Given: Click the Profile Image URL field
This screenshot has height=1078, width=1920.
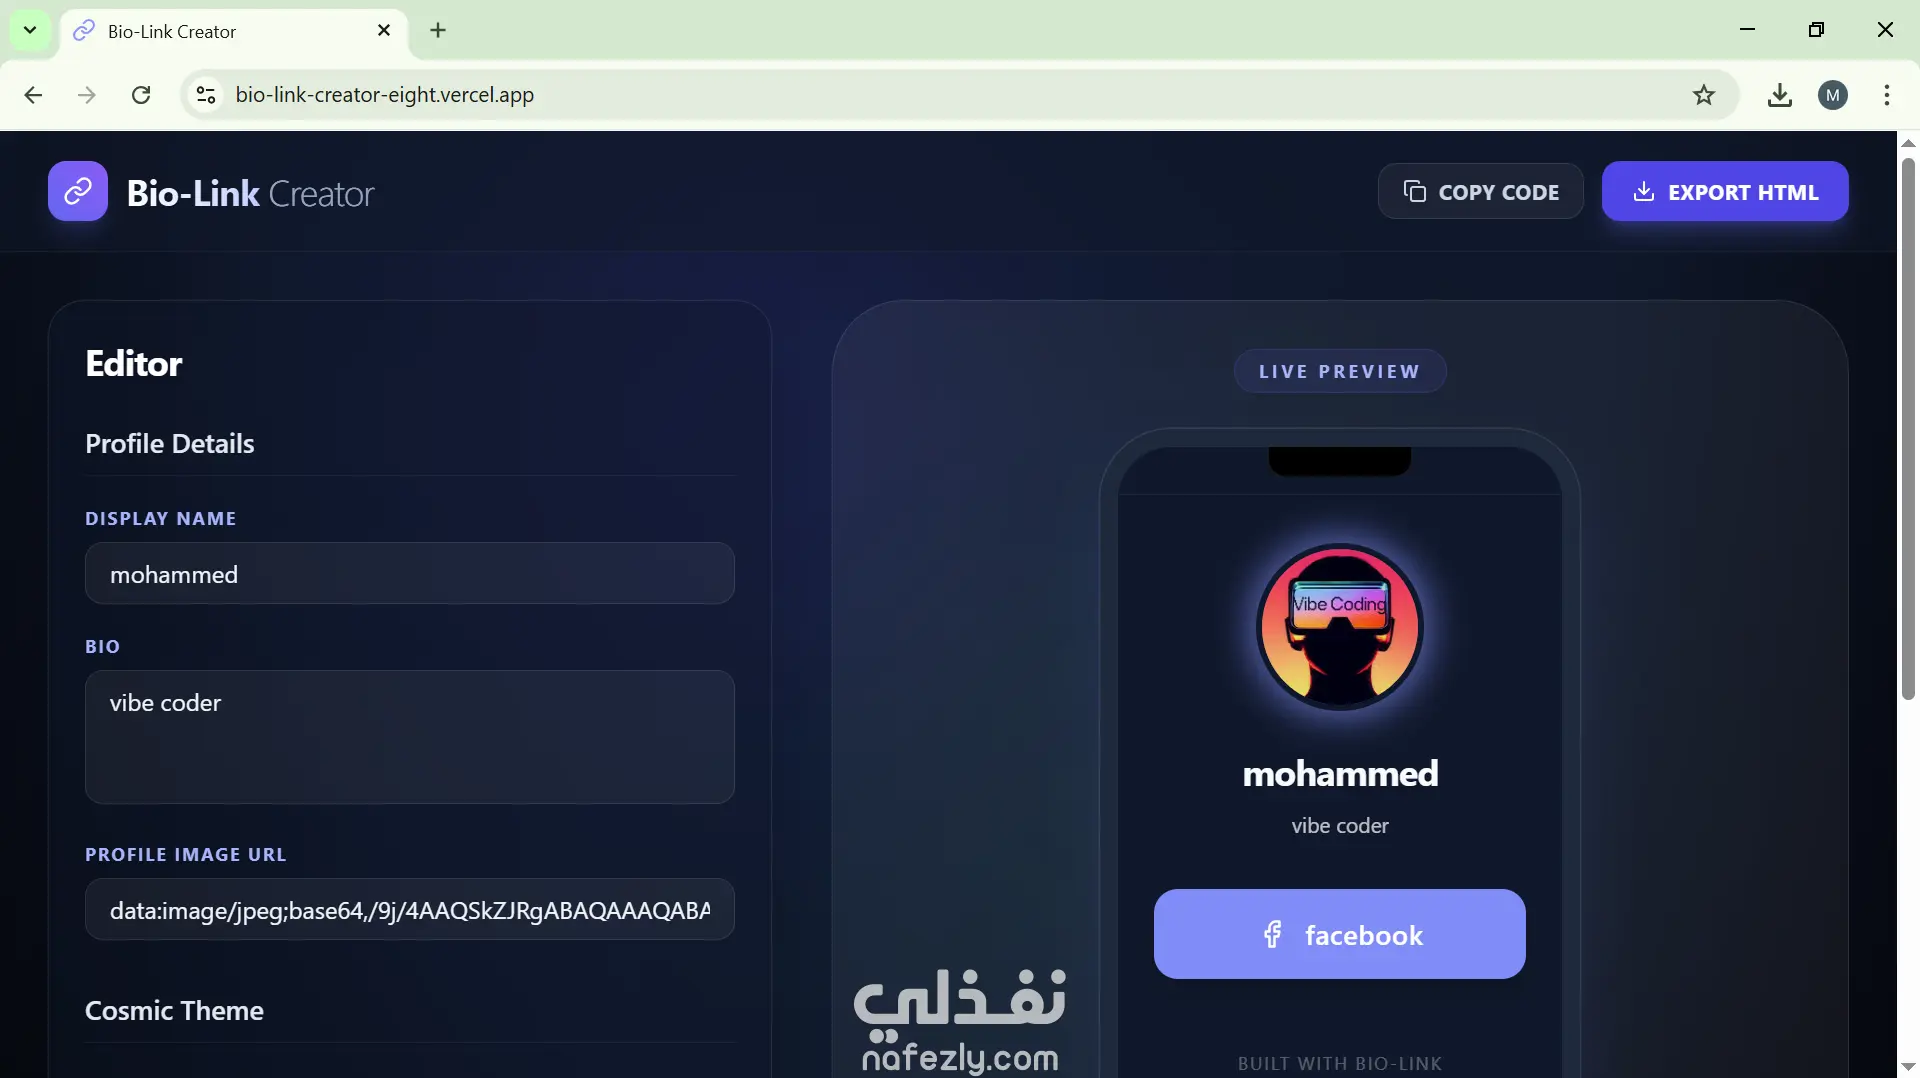Looking at the screenshot, I should [410, 910].
